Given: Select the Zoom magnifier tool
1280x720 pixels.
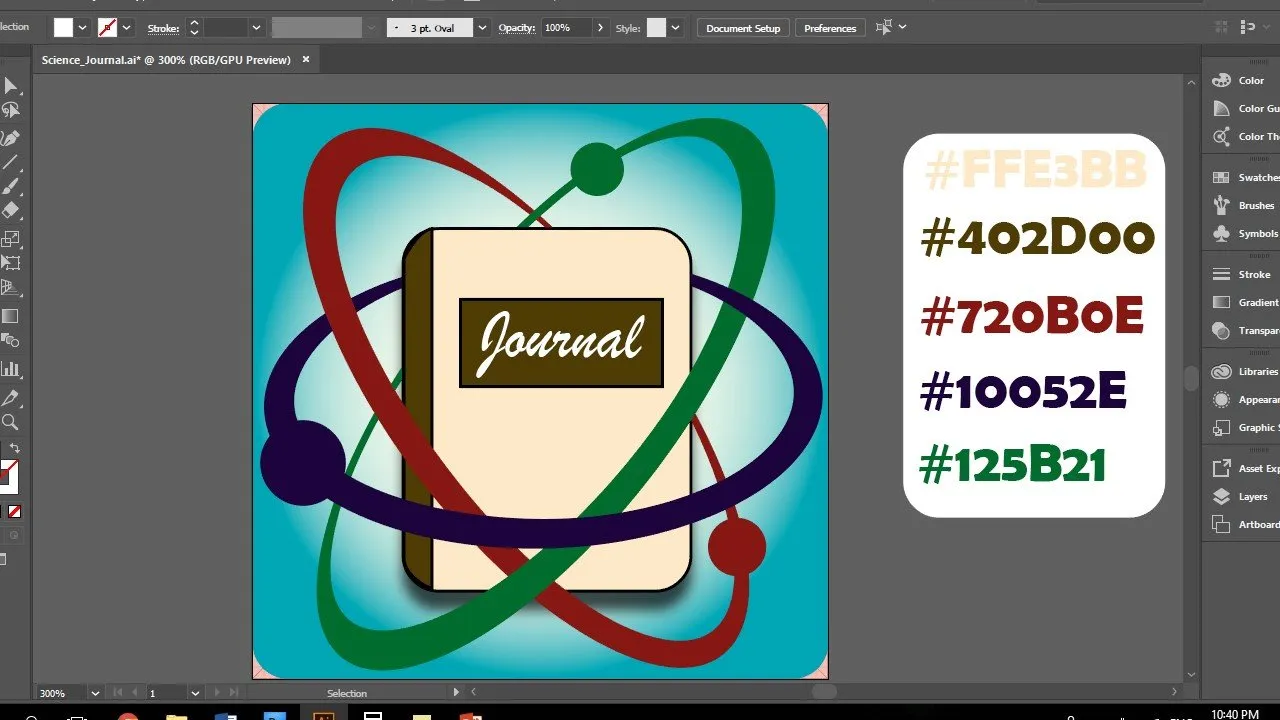Looking at the screenshot, I should pos(10,422).
